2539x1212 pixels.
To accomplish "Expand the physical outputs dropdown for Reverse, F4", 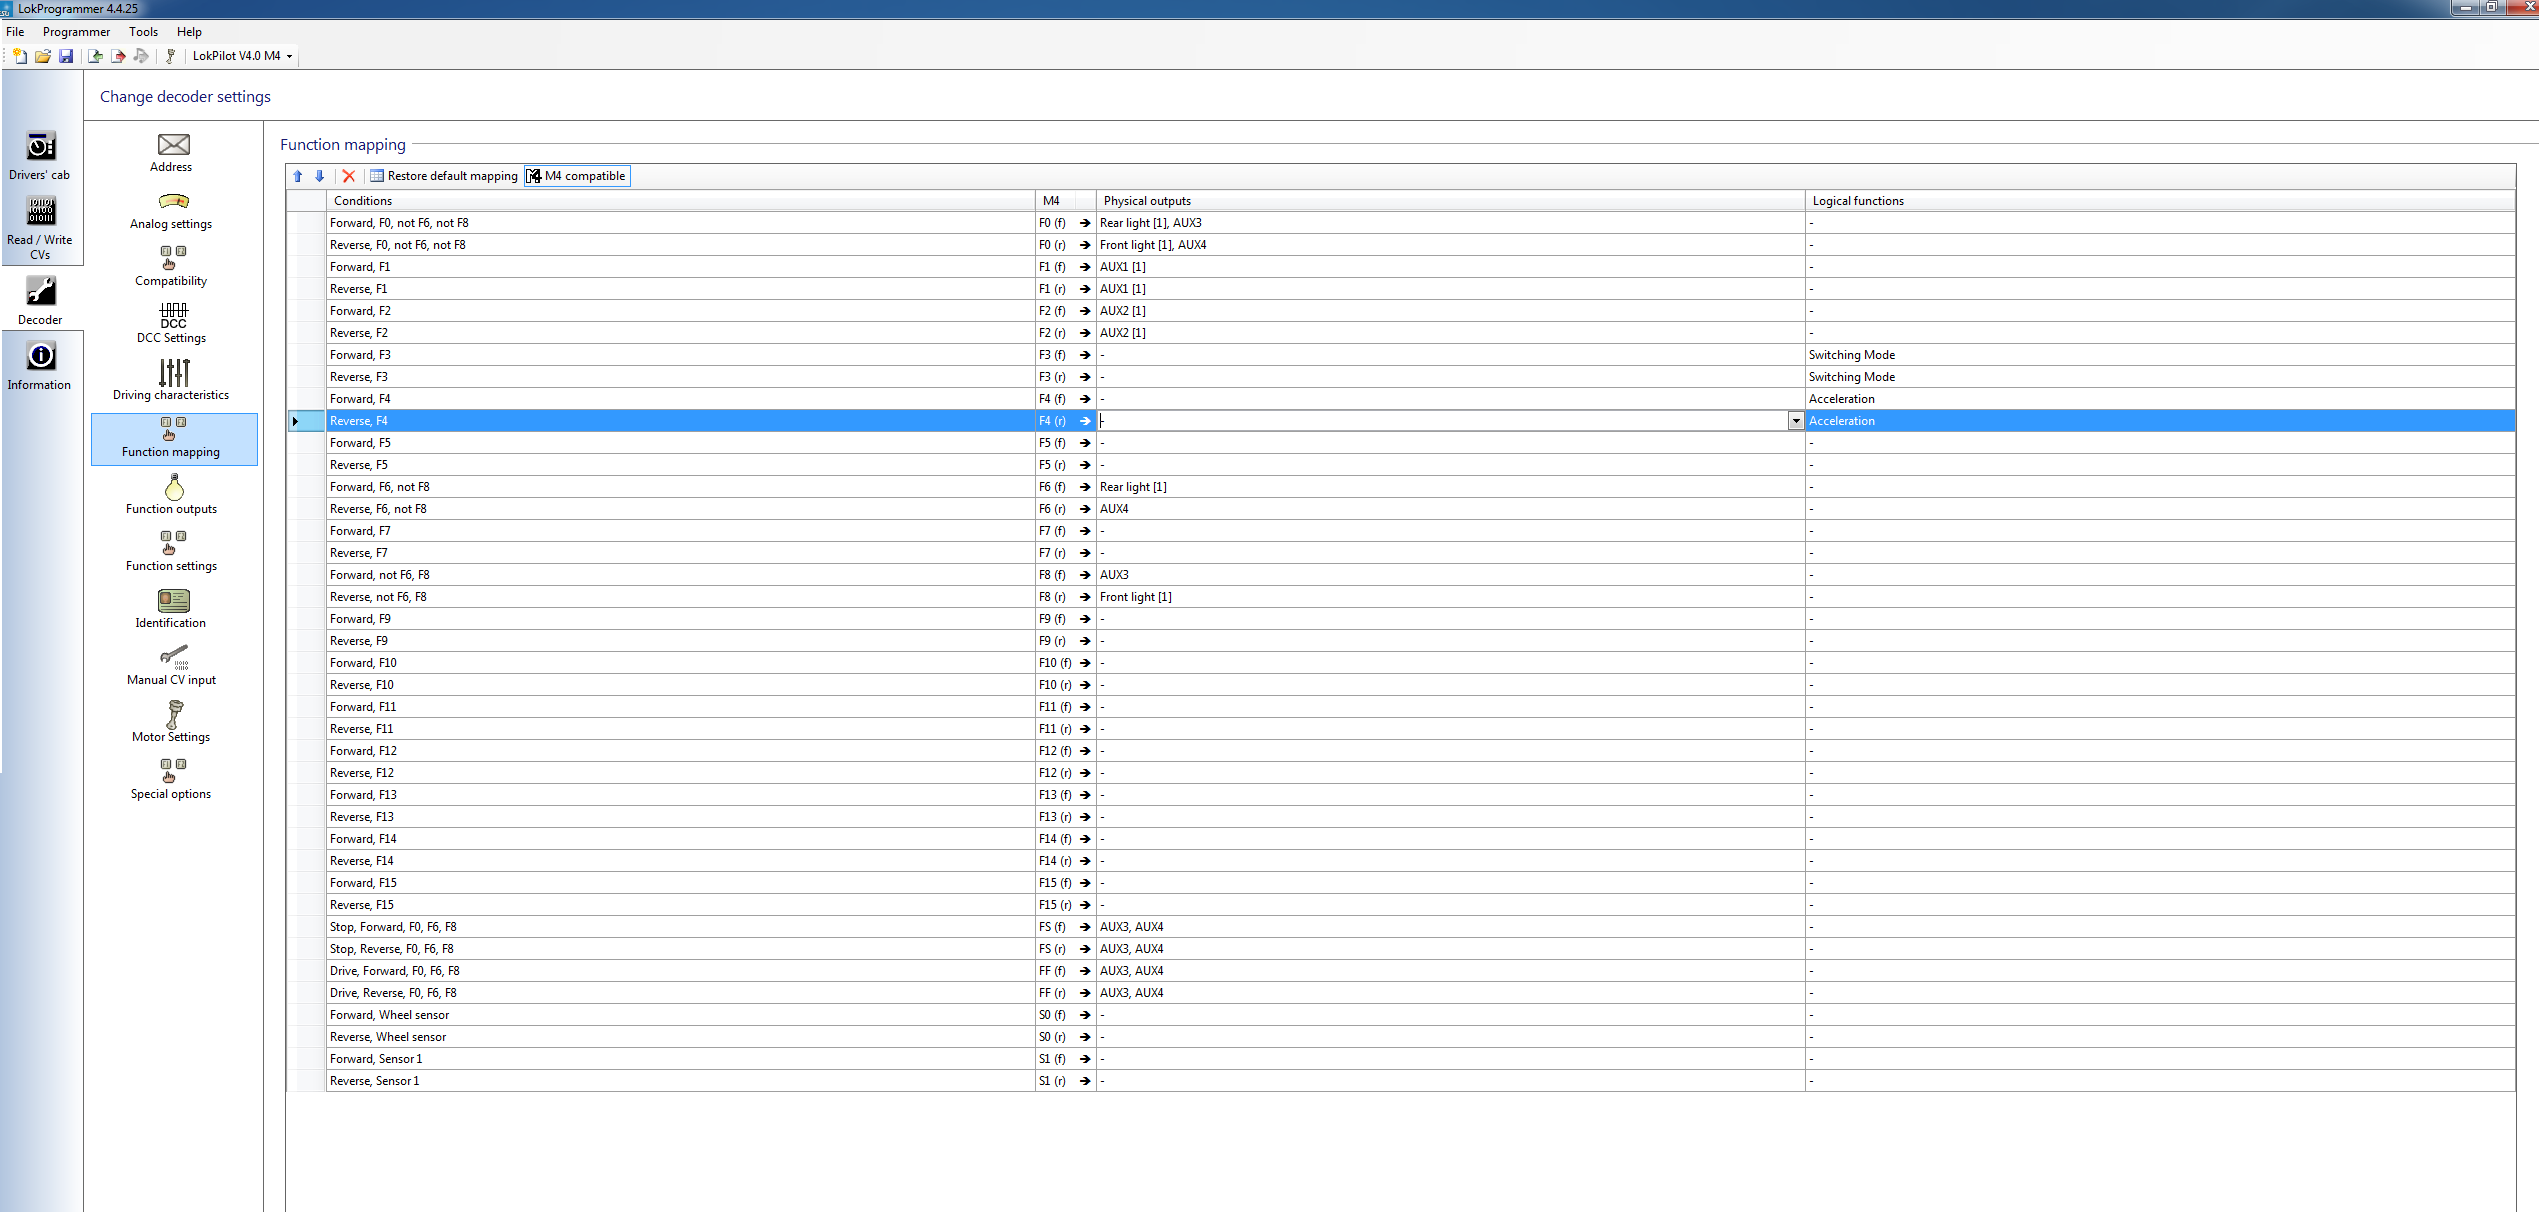I will pyautogui.click(x=1796, y=421).
